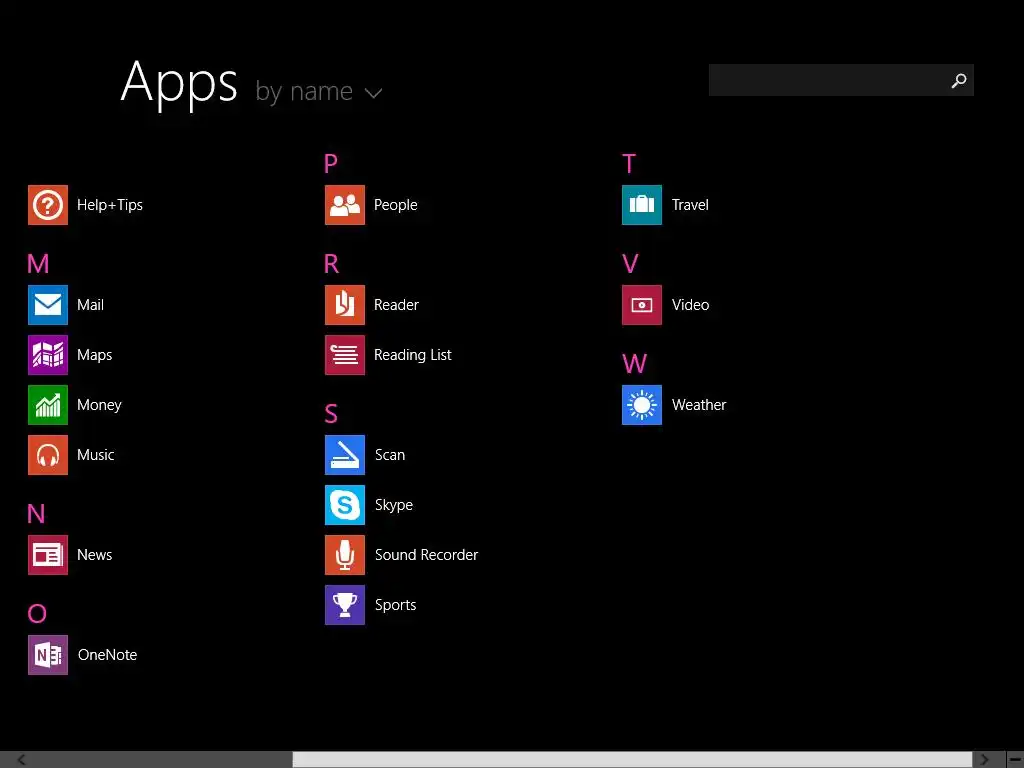The height and width of the screenshot is (768, 1024).
Task: Launch the Reader app icon
Action: [345, 305]
